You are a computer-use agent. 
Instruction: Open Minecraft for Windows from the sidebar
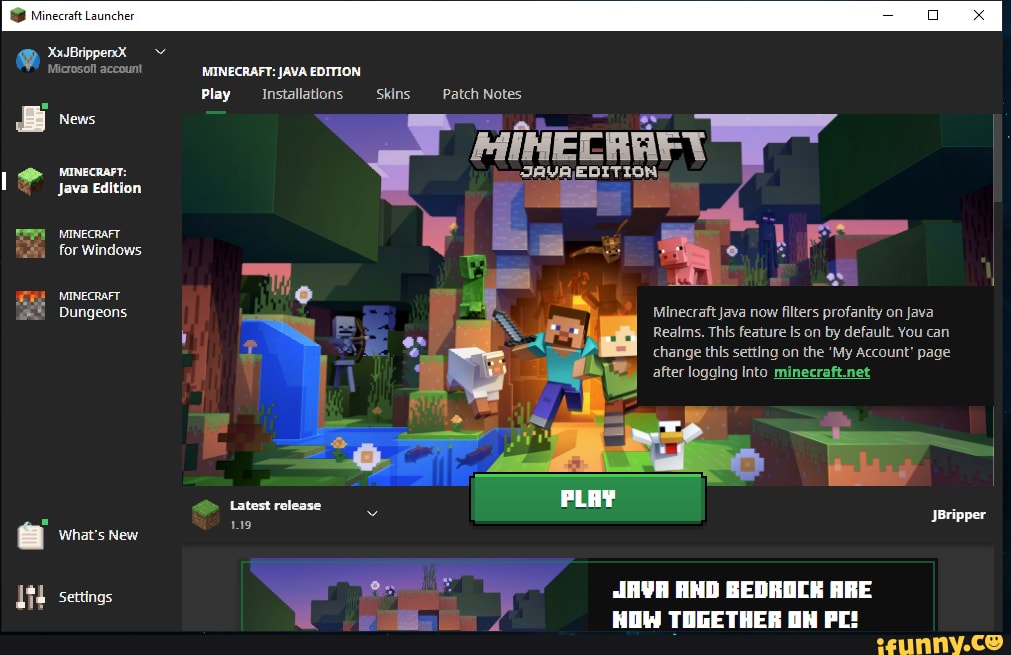click(87, 243)
